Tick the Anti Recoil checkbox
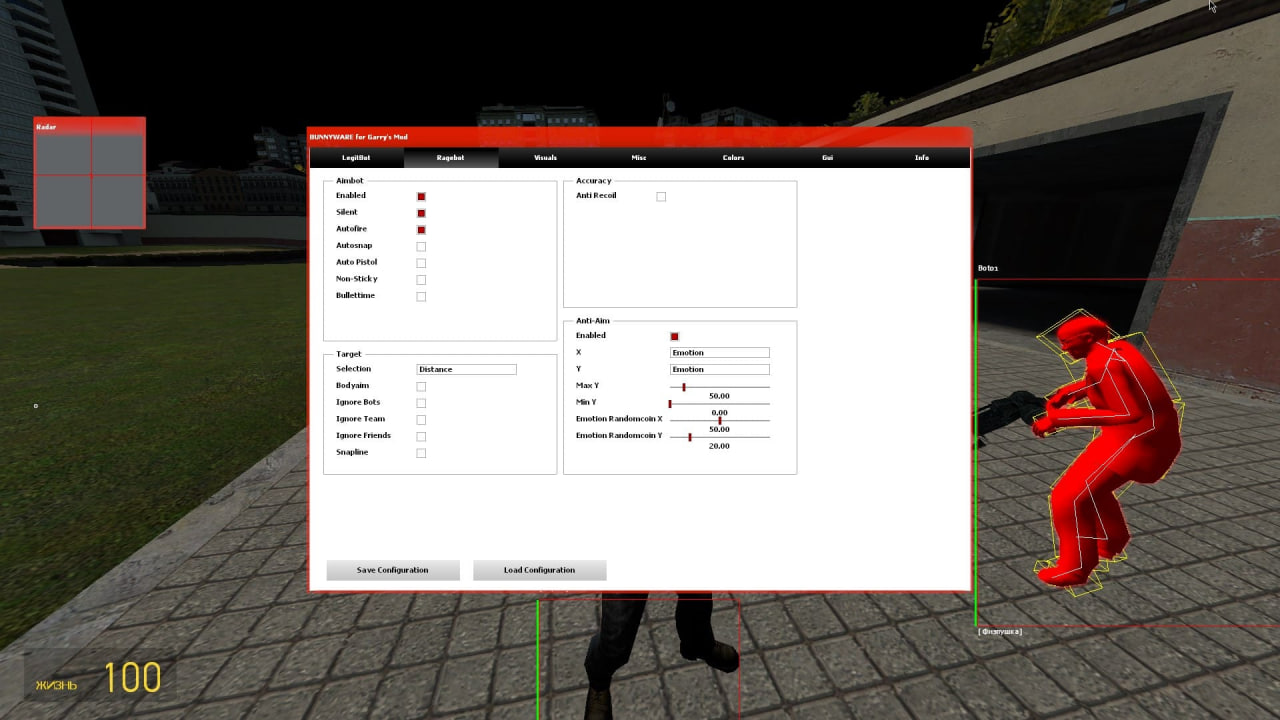The image size is (1280, 720). (661, 197)
